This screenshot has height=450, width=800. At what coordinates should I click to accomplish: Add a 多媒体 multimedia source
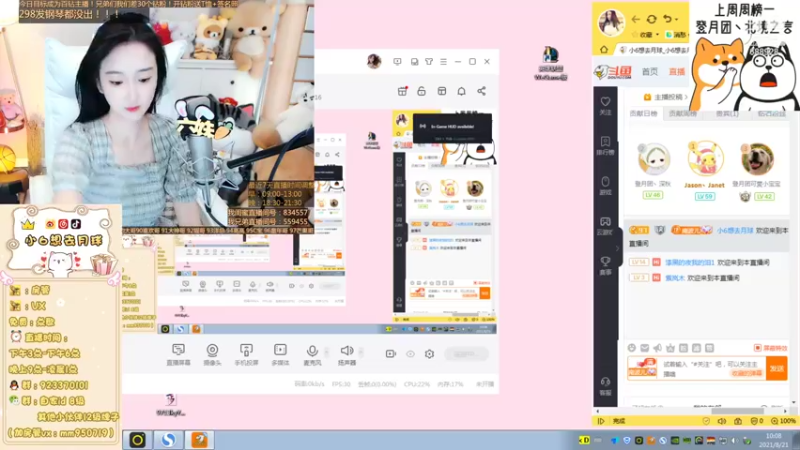point(280,354)
